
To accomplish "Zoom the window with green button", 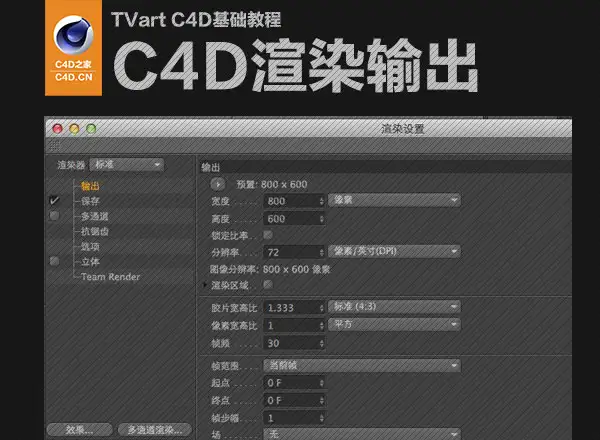I will (91, 129).
